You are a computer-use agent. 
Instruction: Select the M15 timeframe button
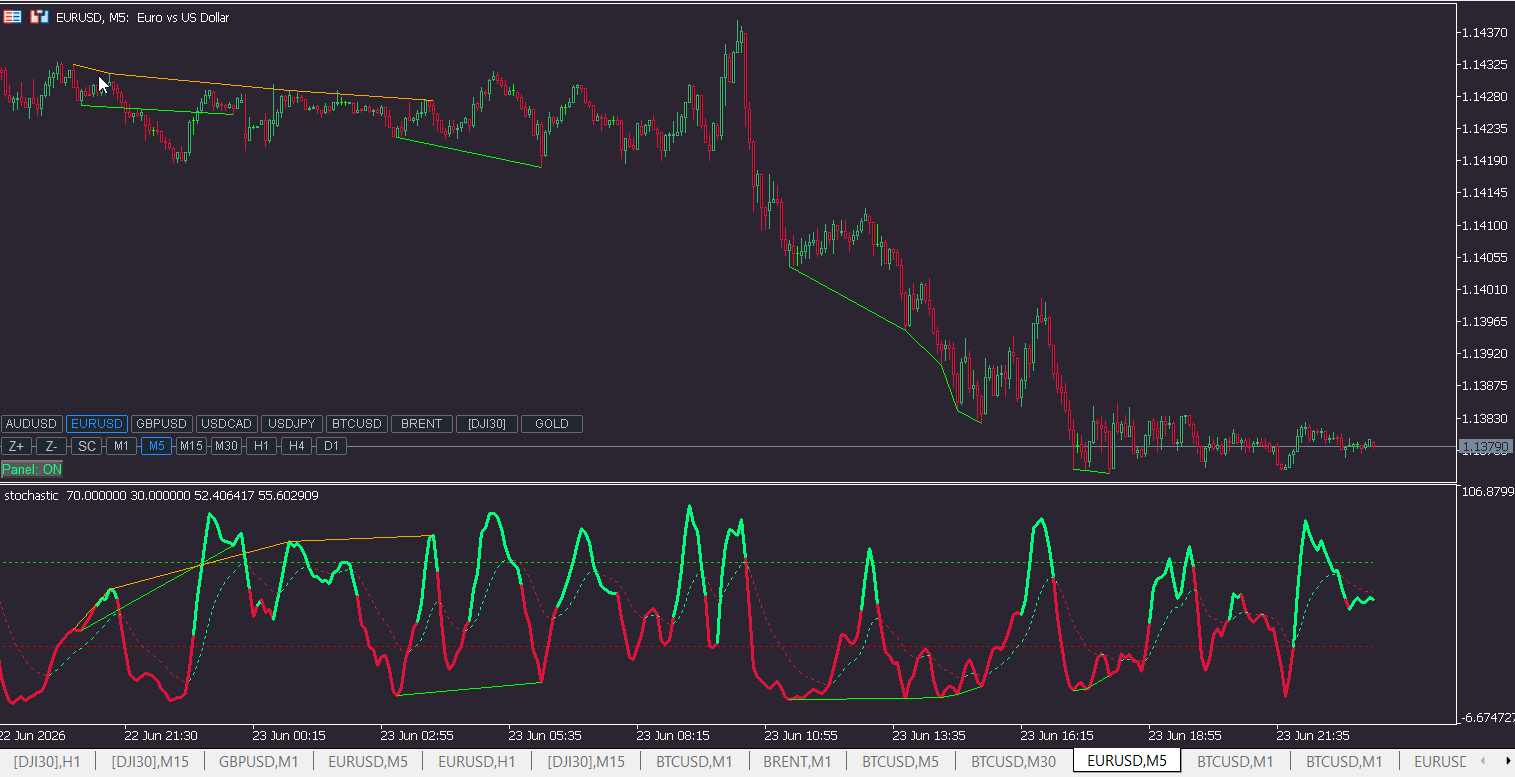click(191, 446)
